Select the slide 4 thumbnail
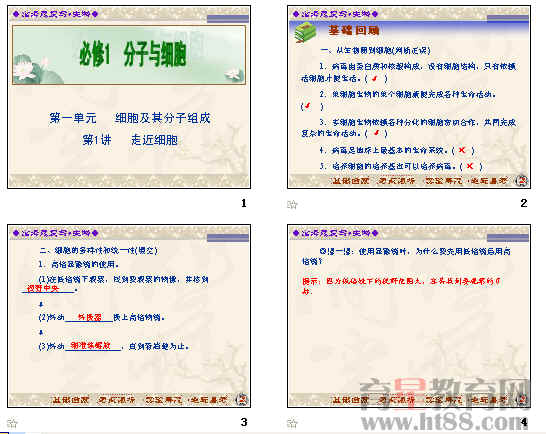Image resolution: width=546 pixels, height=434 pixels. tap(409, 316)
